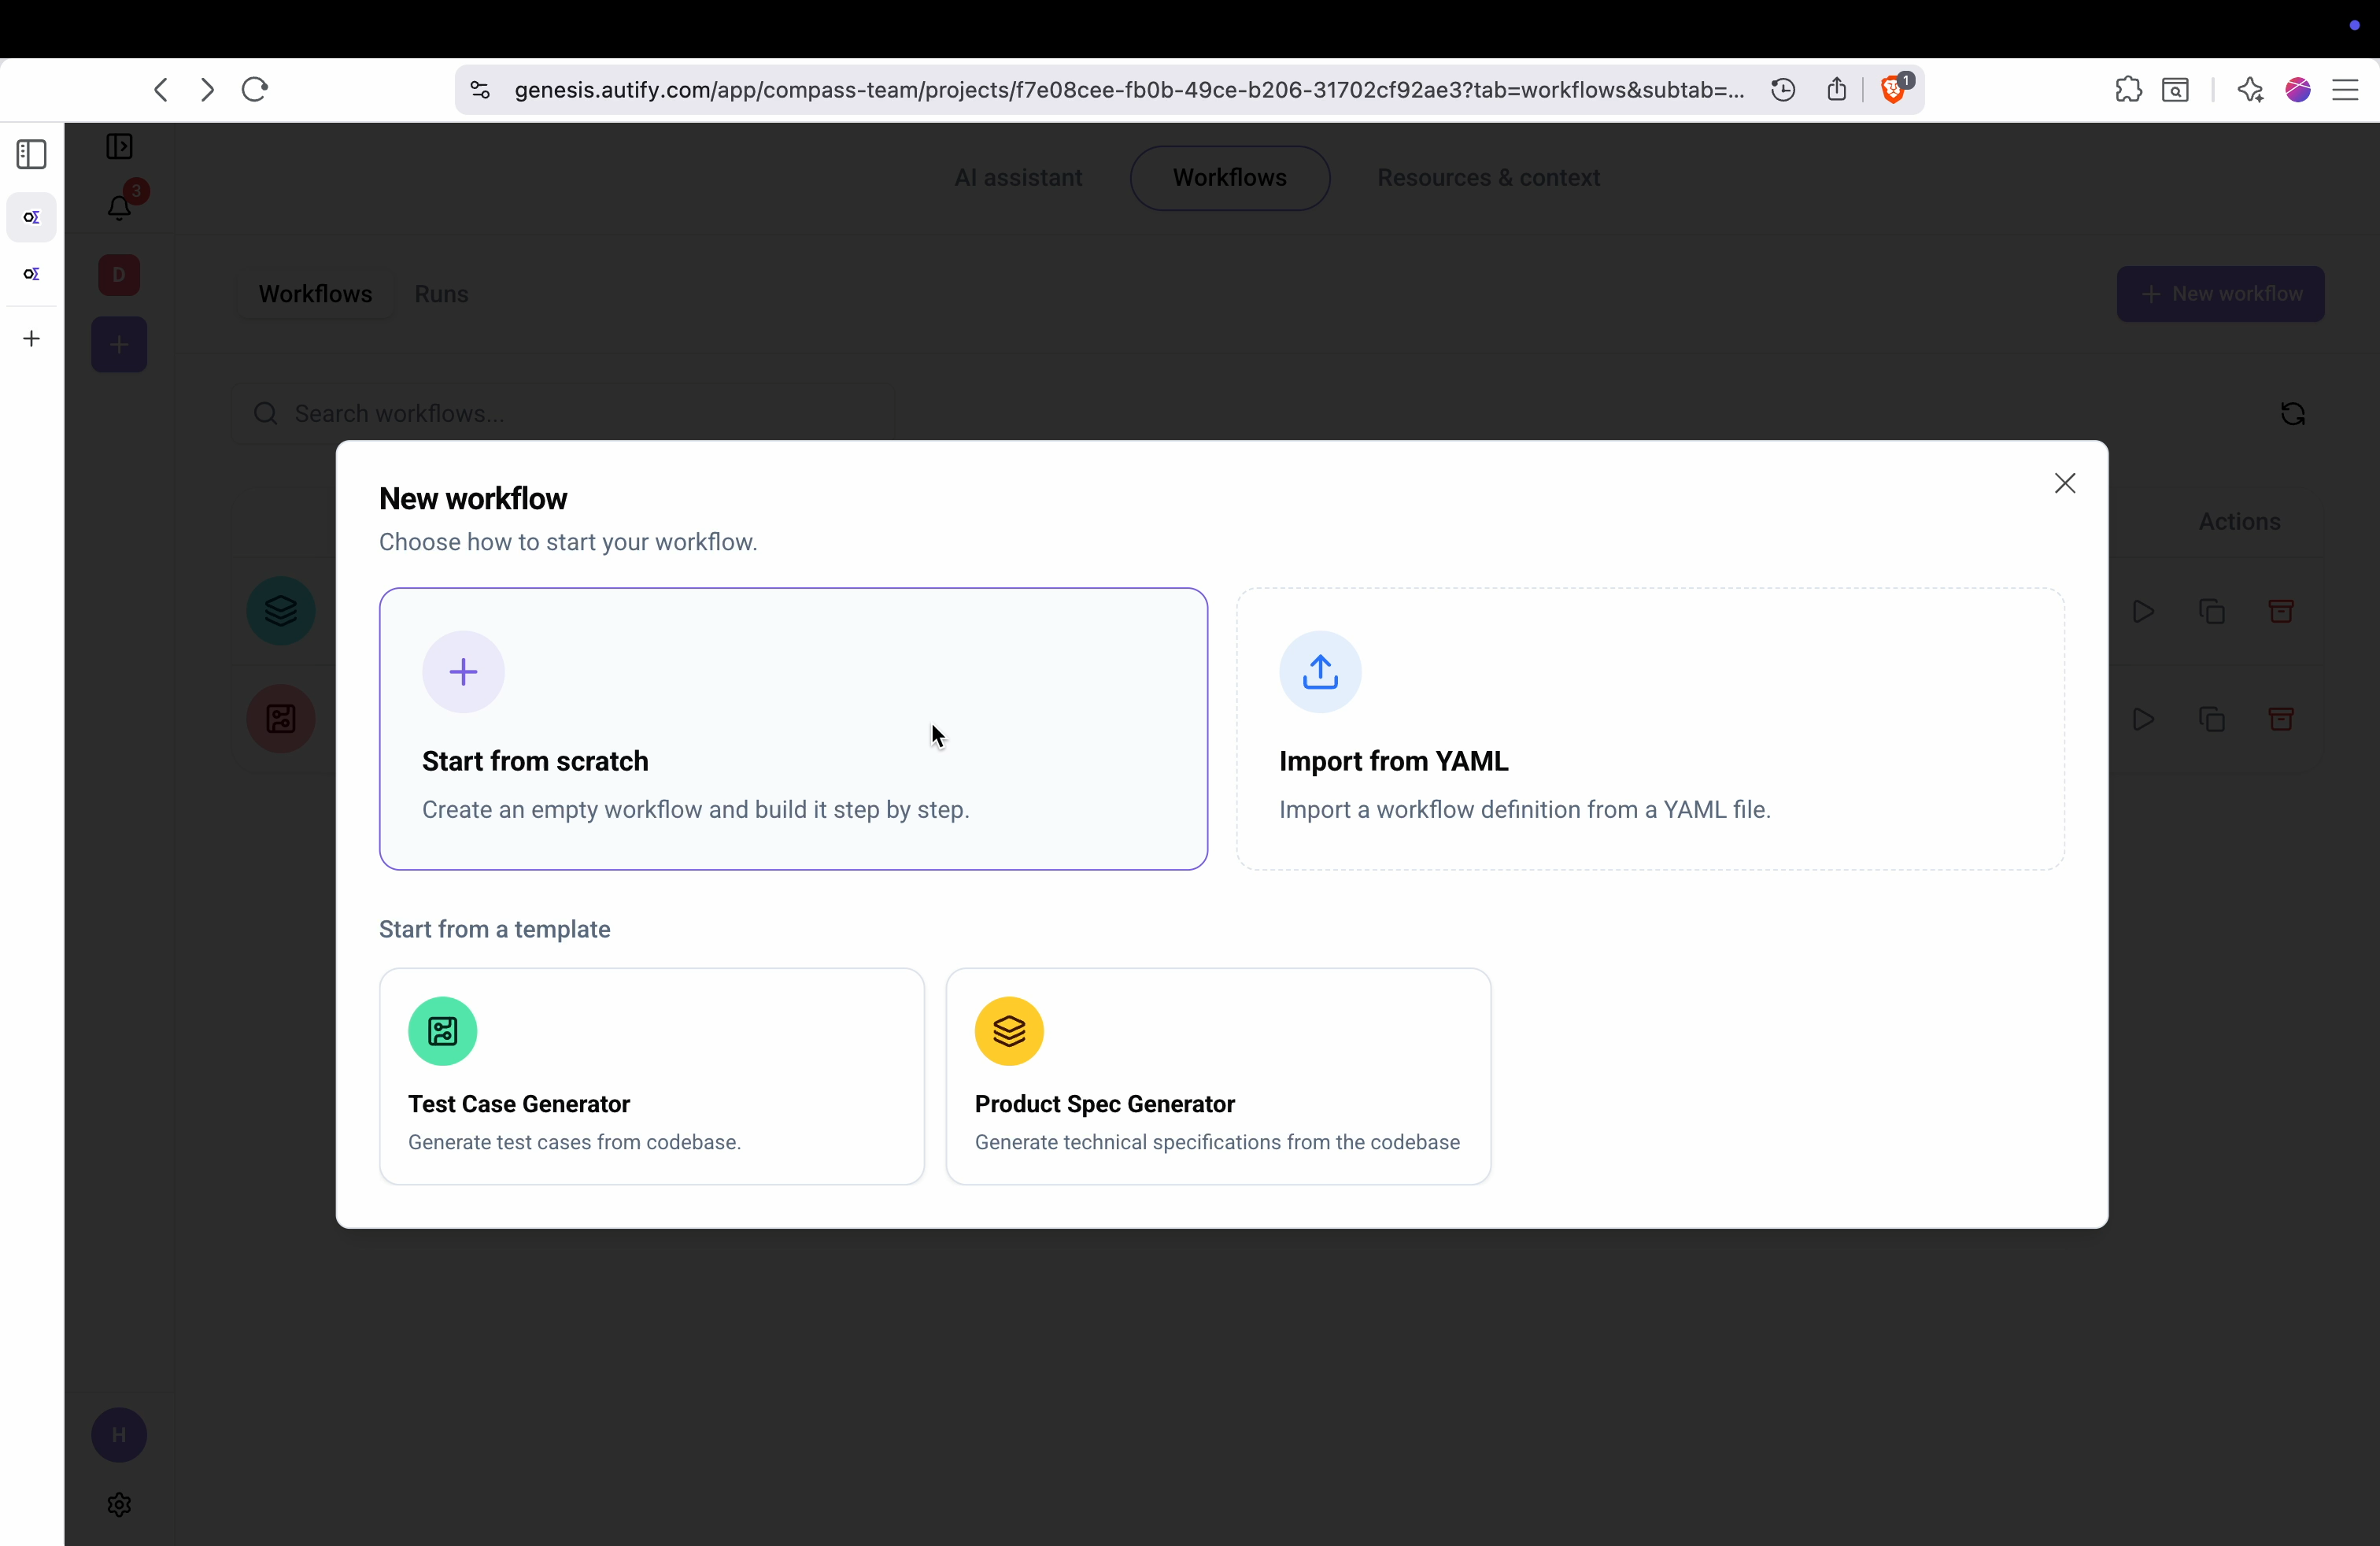
Task: Go back with the browser back arrow
Action: pos(161,90)
